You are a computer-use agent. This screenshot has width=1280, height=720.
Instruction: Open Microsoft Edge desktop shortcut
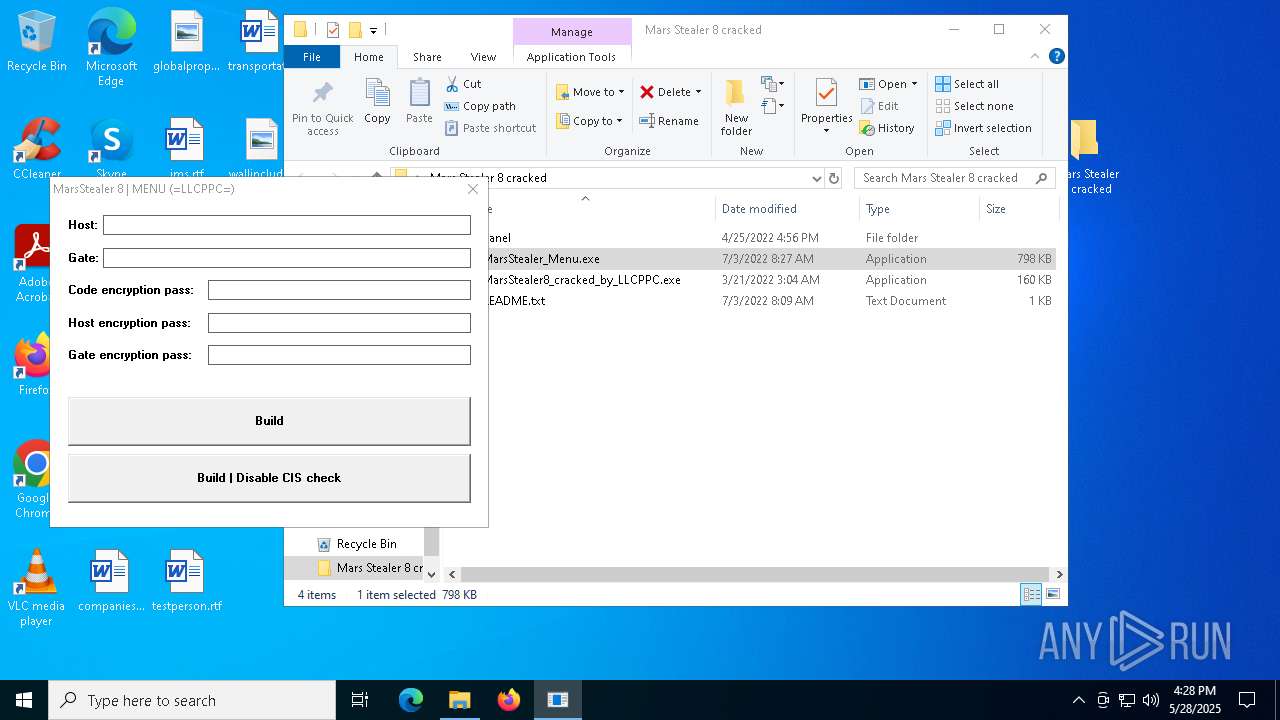coord(111,48)
